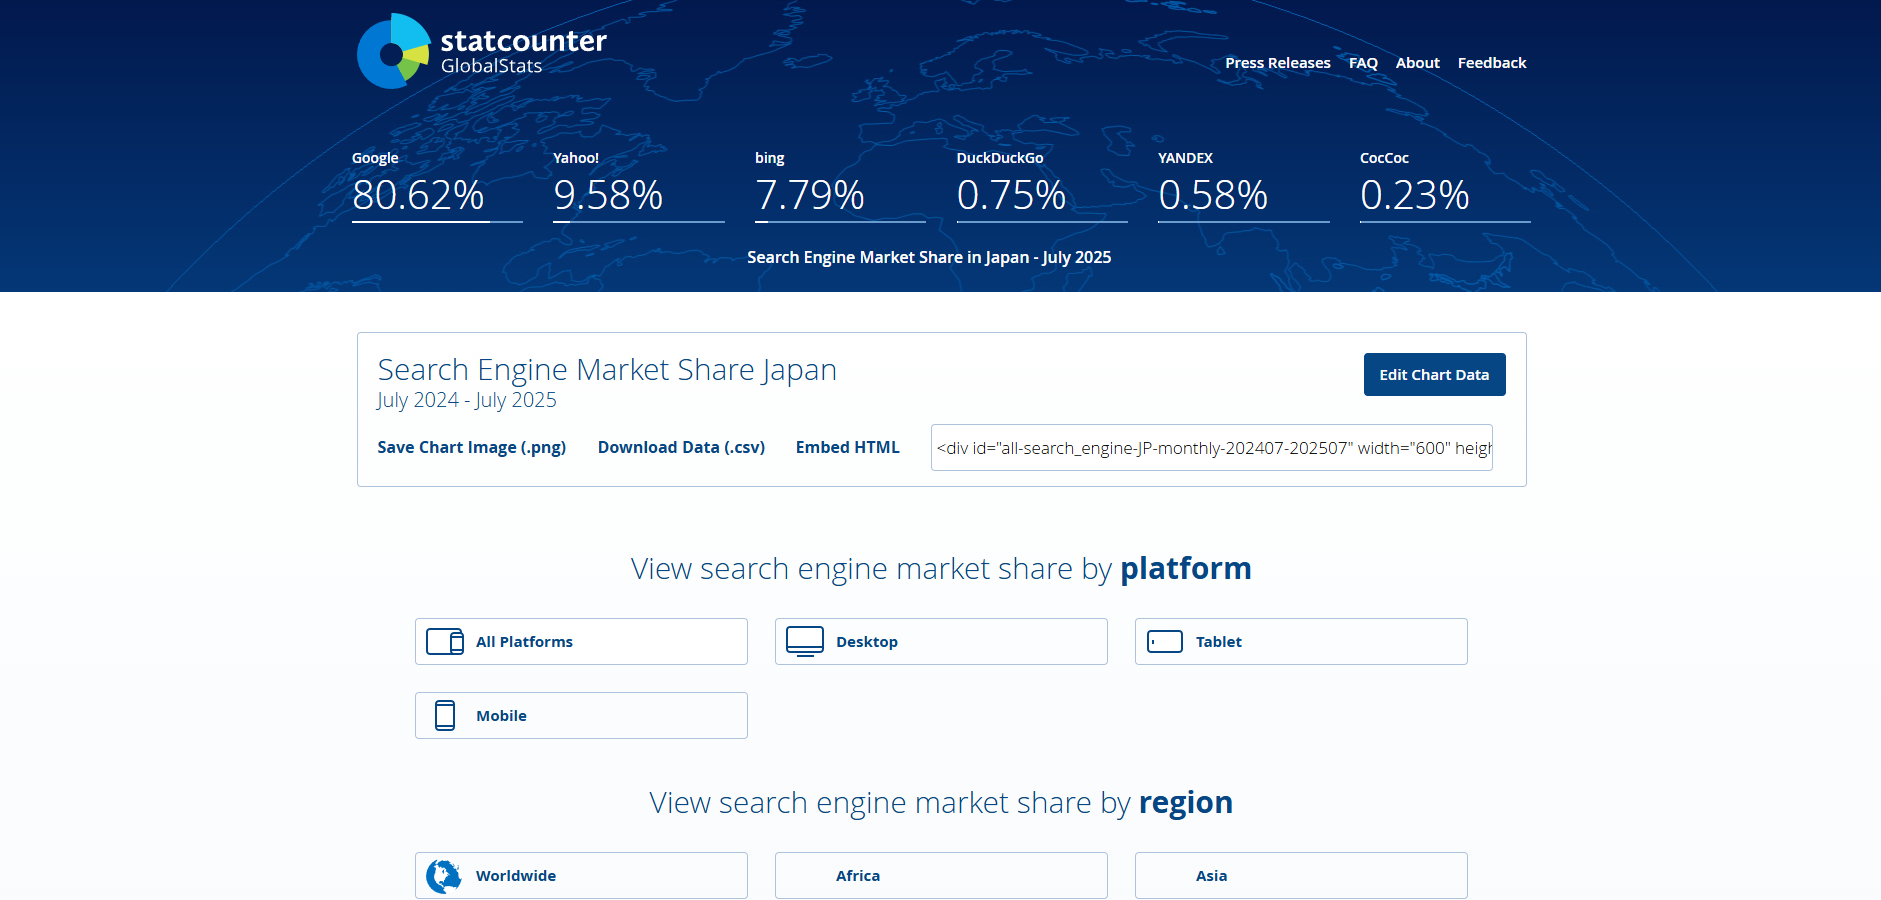
Task: Select the Desktop monitor icon
Action: pos(805,641)
